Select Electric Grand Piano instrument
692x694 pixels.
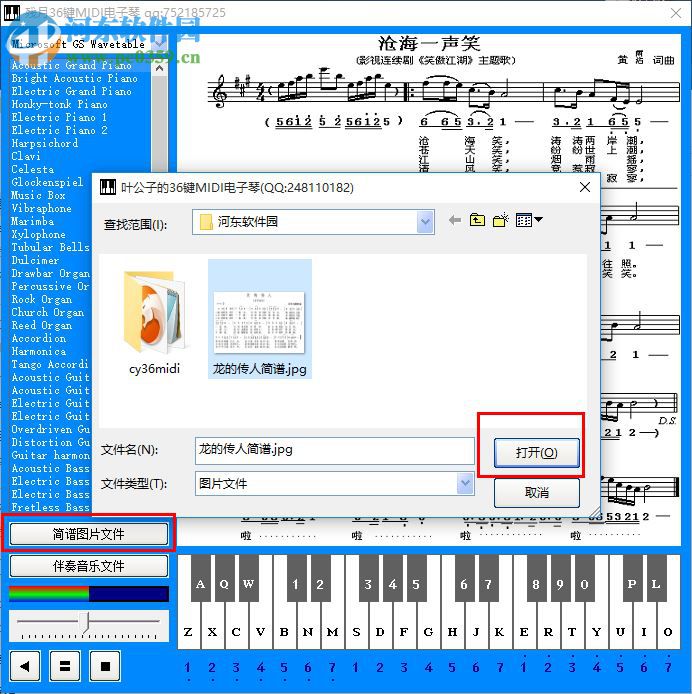pyautogui.click(x=71, y=91)
